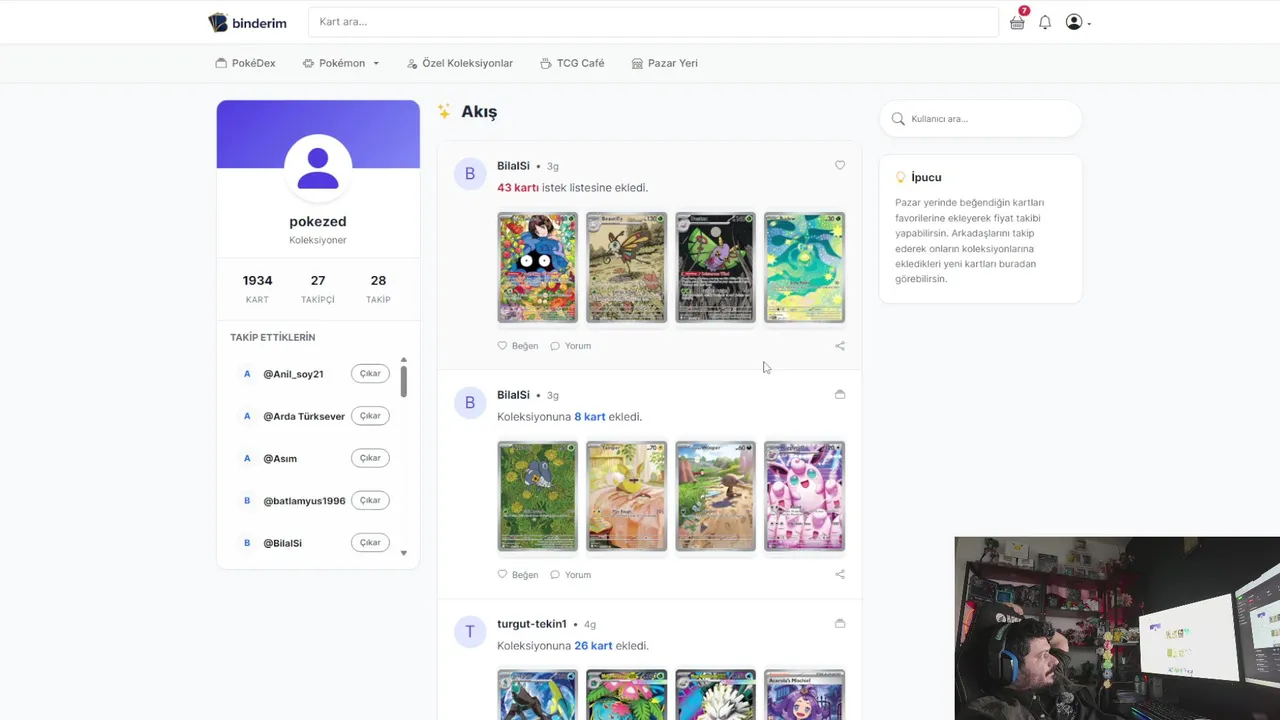This screenshot has height=720, width=1280.
Task: Open the yellow card in 8 kart post
Action: click(x=626, y=496)
